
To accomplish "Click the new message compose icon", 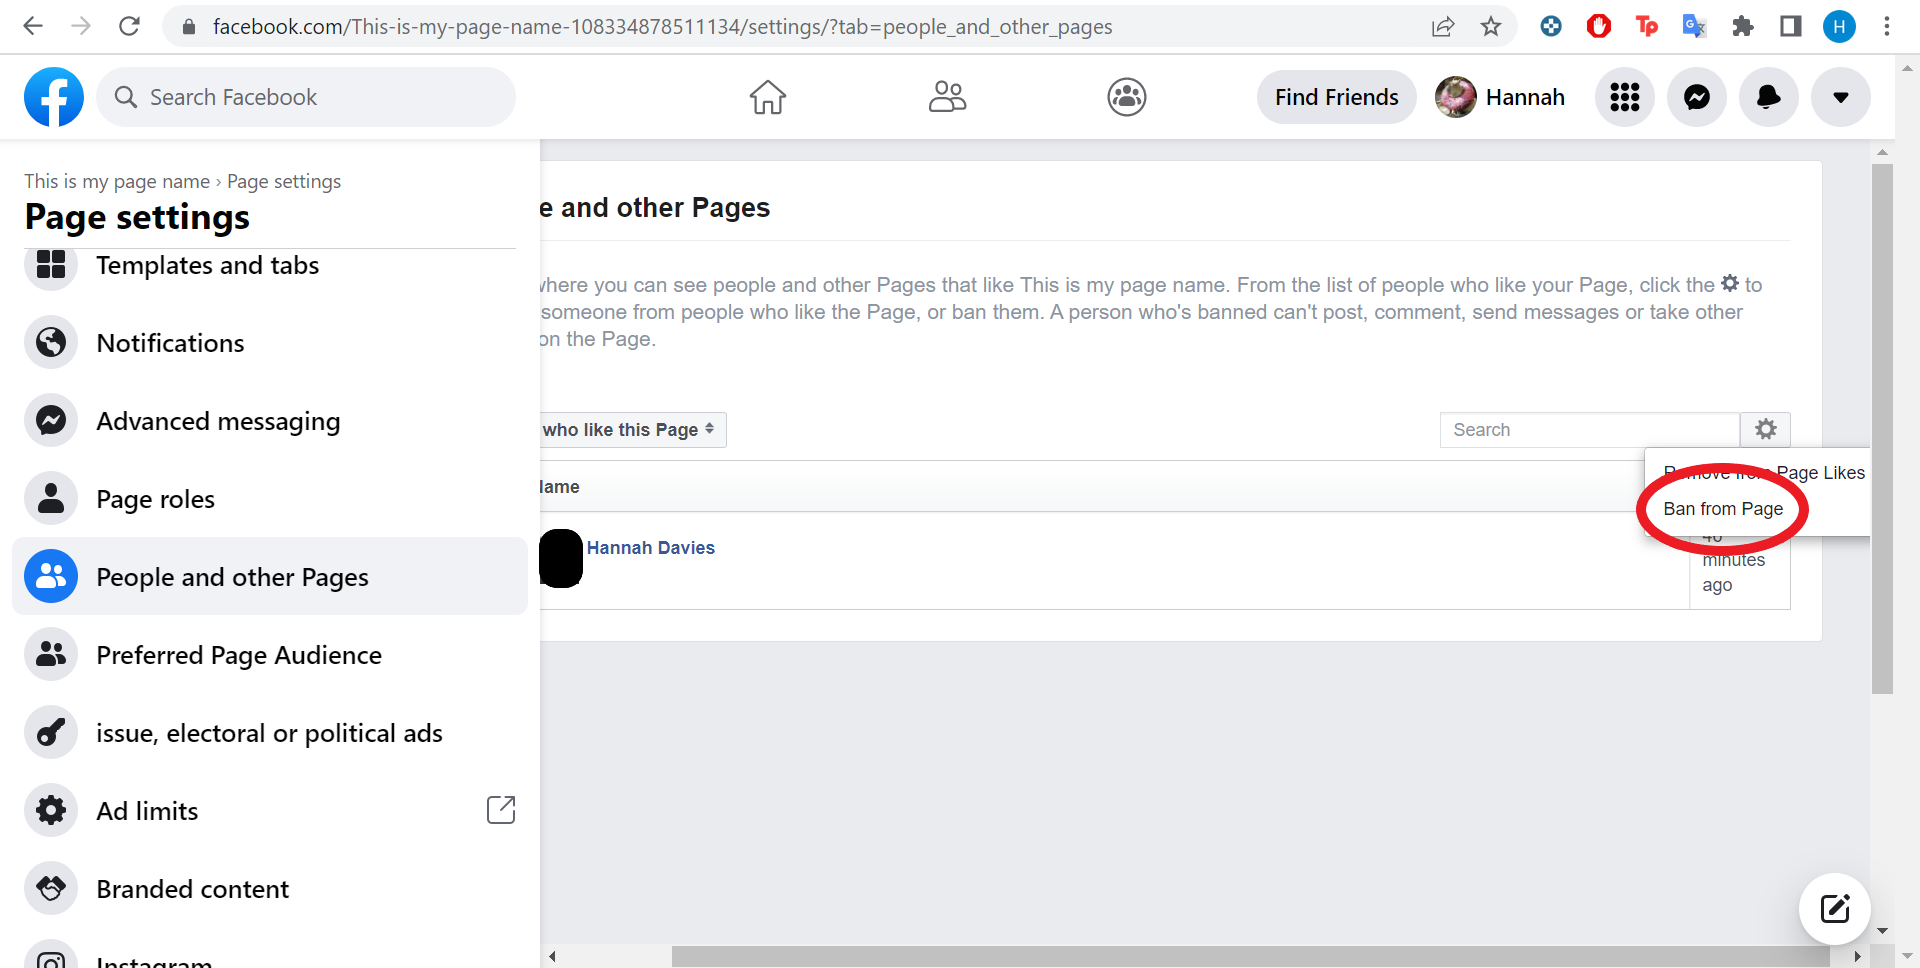I will 1835,909.
